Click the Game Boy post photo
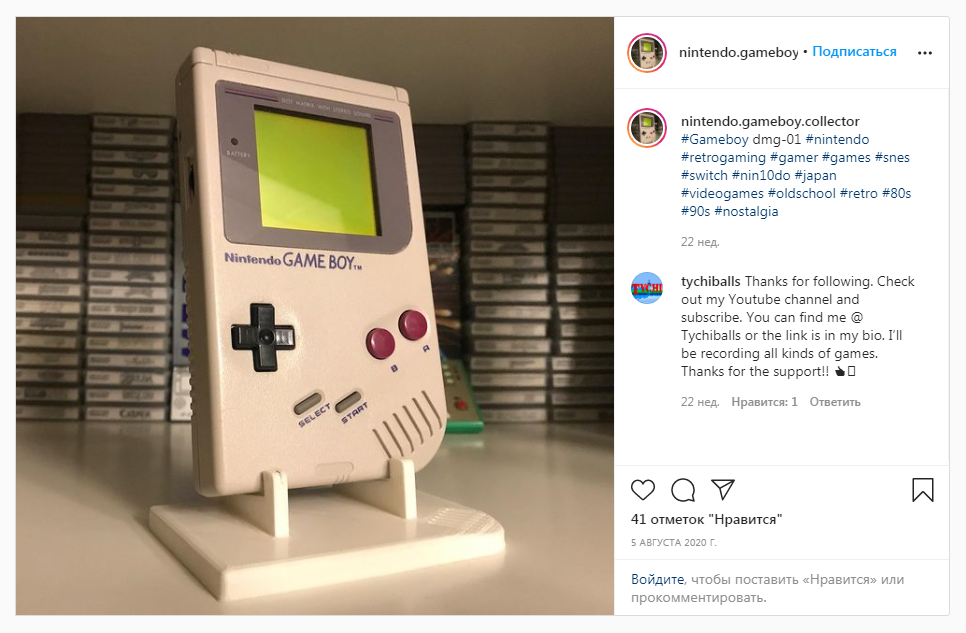The image size is (966, 633). point(315,316)
